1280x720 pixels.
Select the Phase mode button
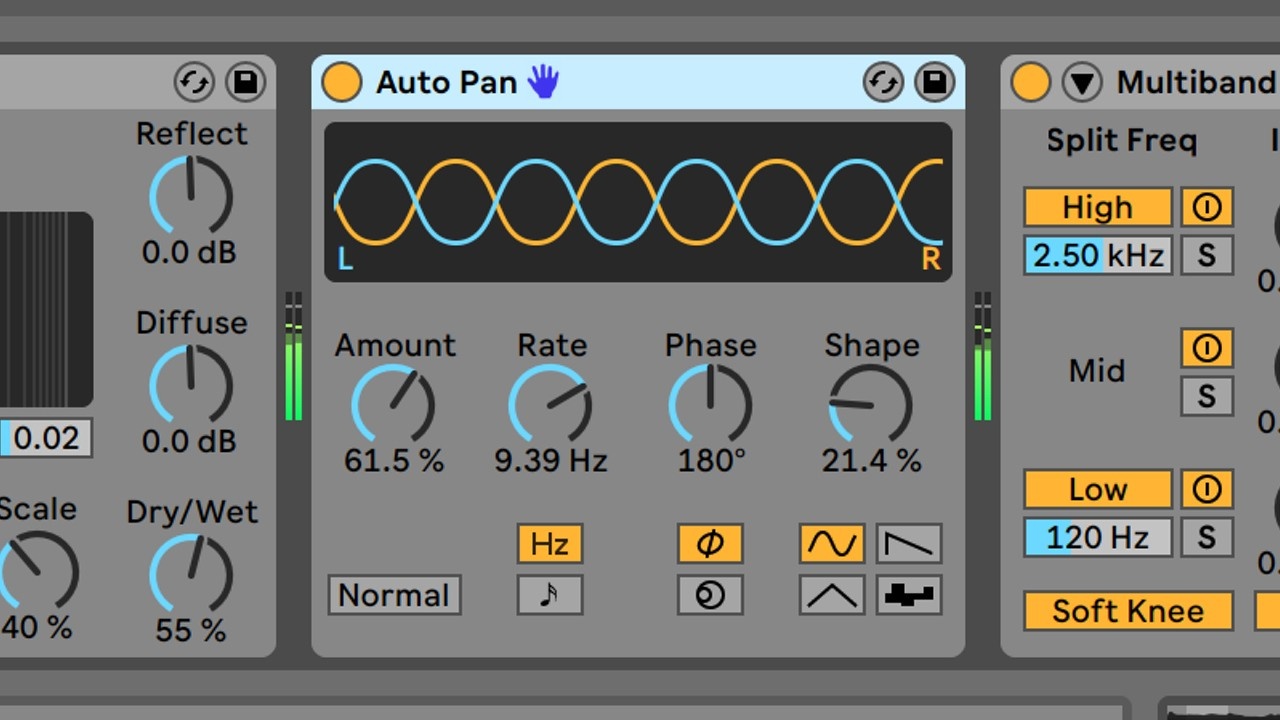710,544
